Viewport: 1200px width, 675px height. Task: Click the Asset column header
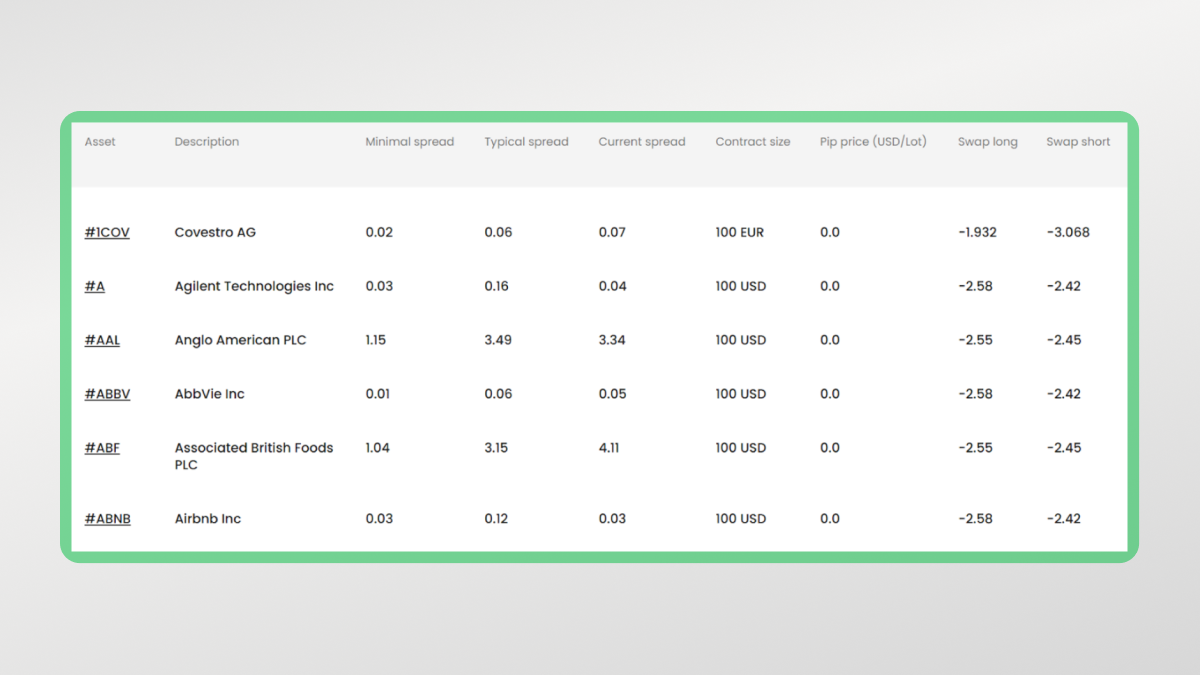pyautogui.click(x=100, y=142)
